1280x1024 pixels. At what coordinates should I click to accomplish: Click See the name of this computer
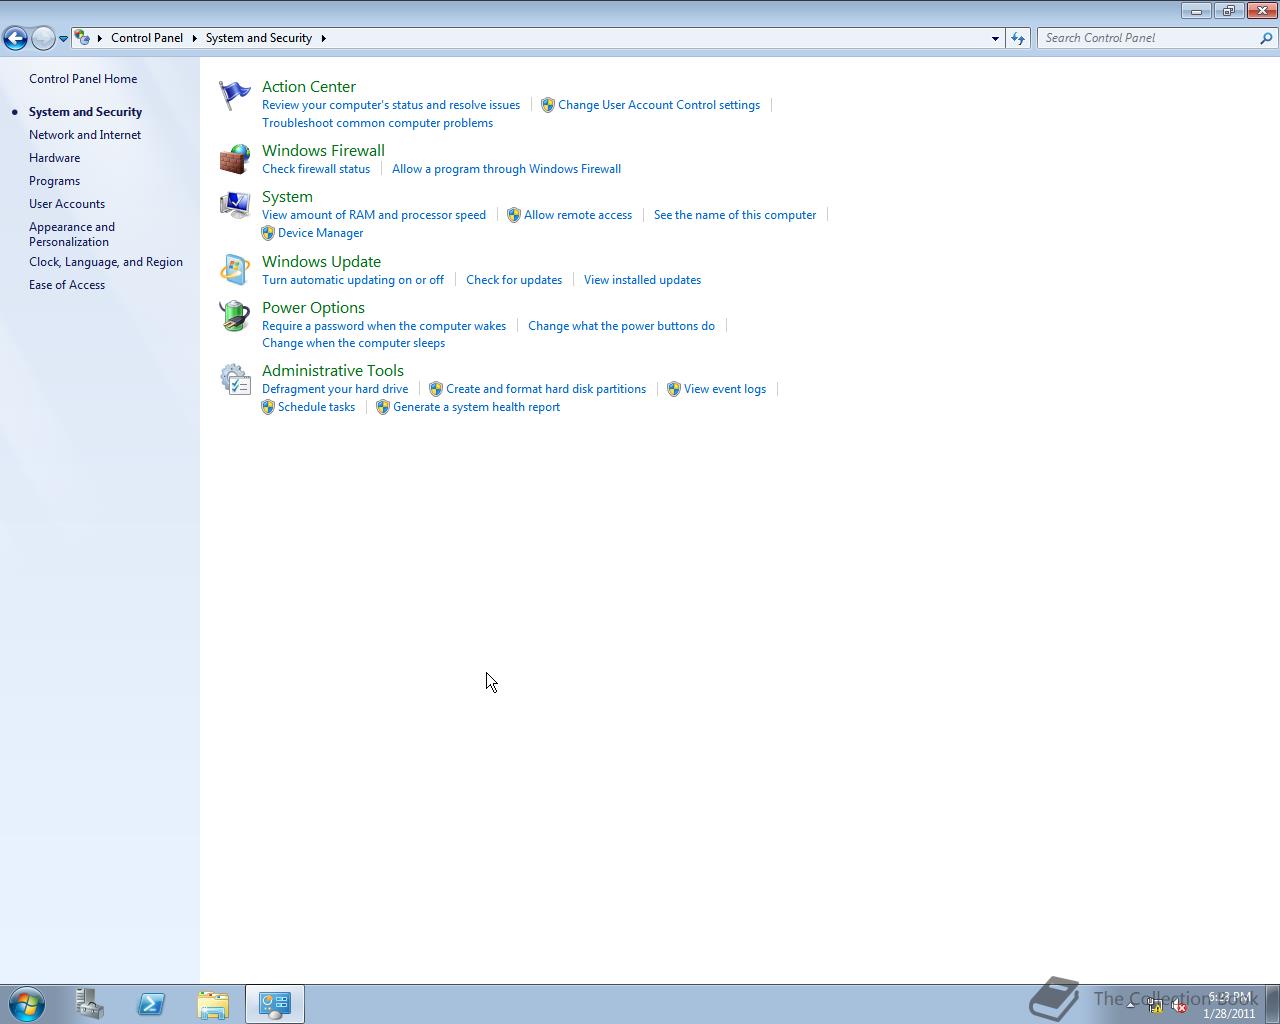click(x=735, y=215)
